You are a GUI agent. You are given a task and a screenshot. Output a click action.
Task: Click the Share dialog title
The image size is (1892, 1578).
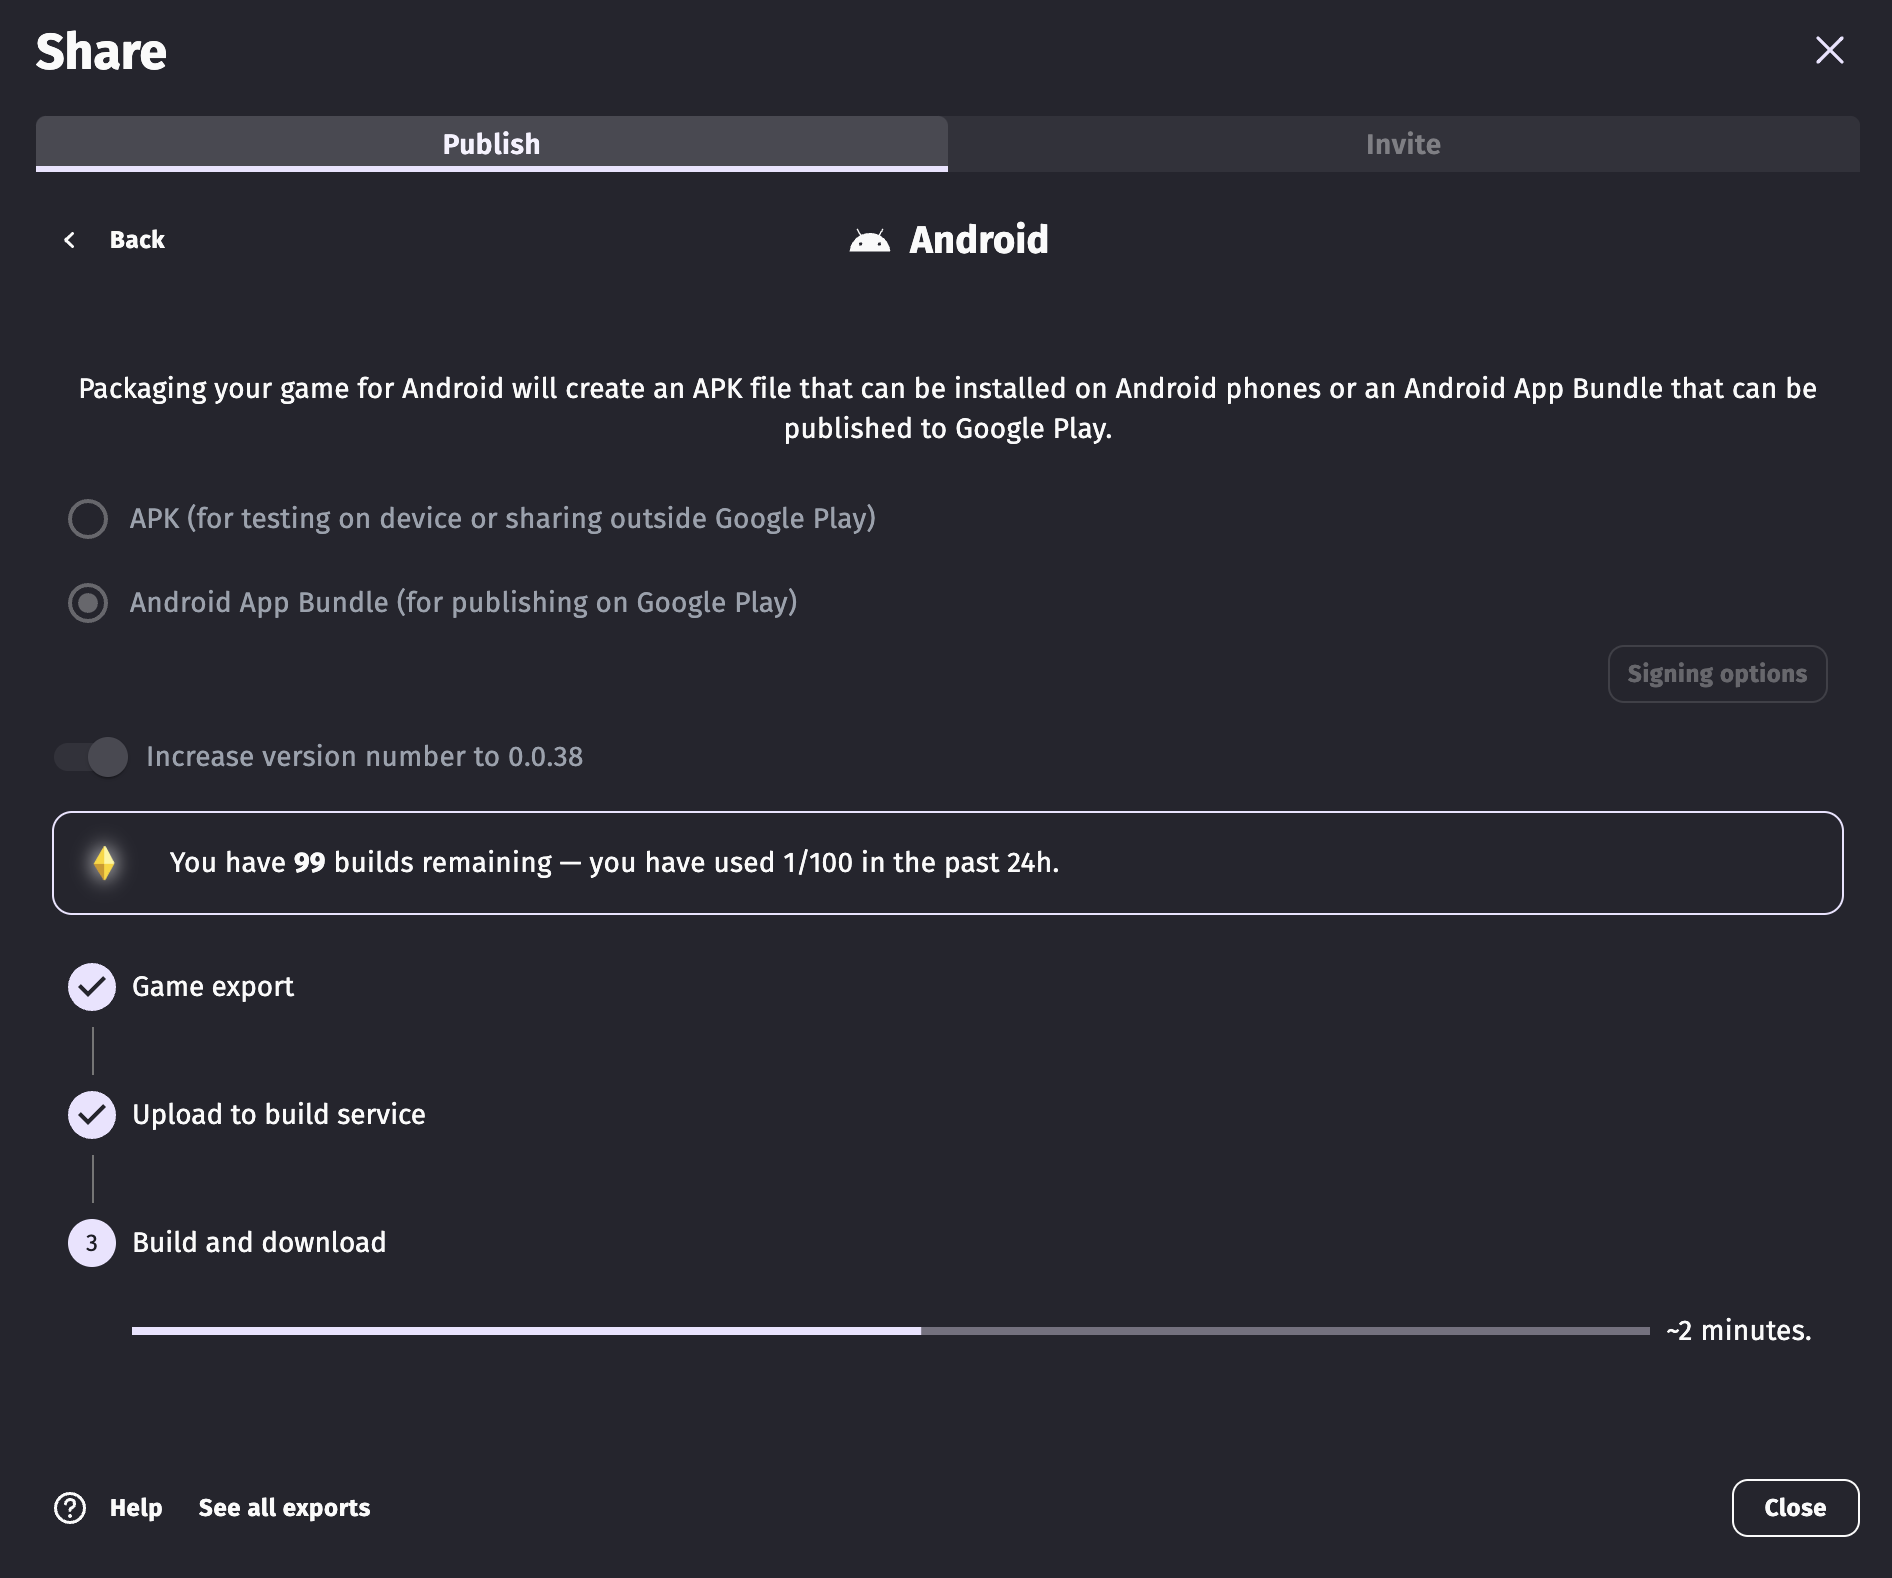(101, 51)
